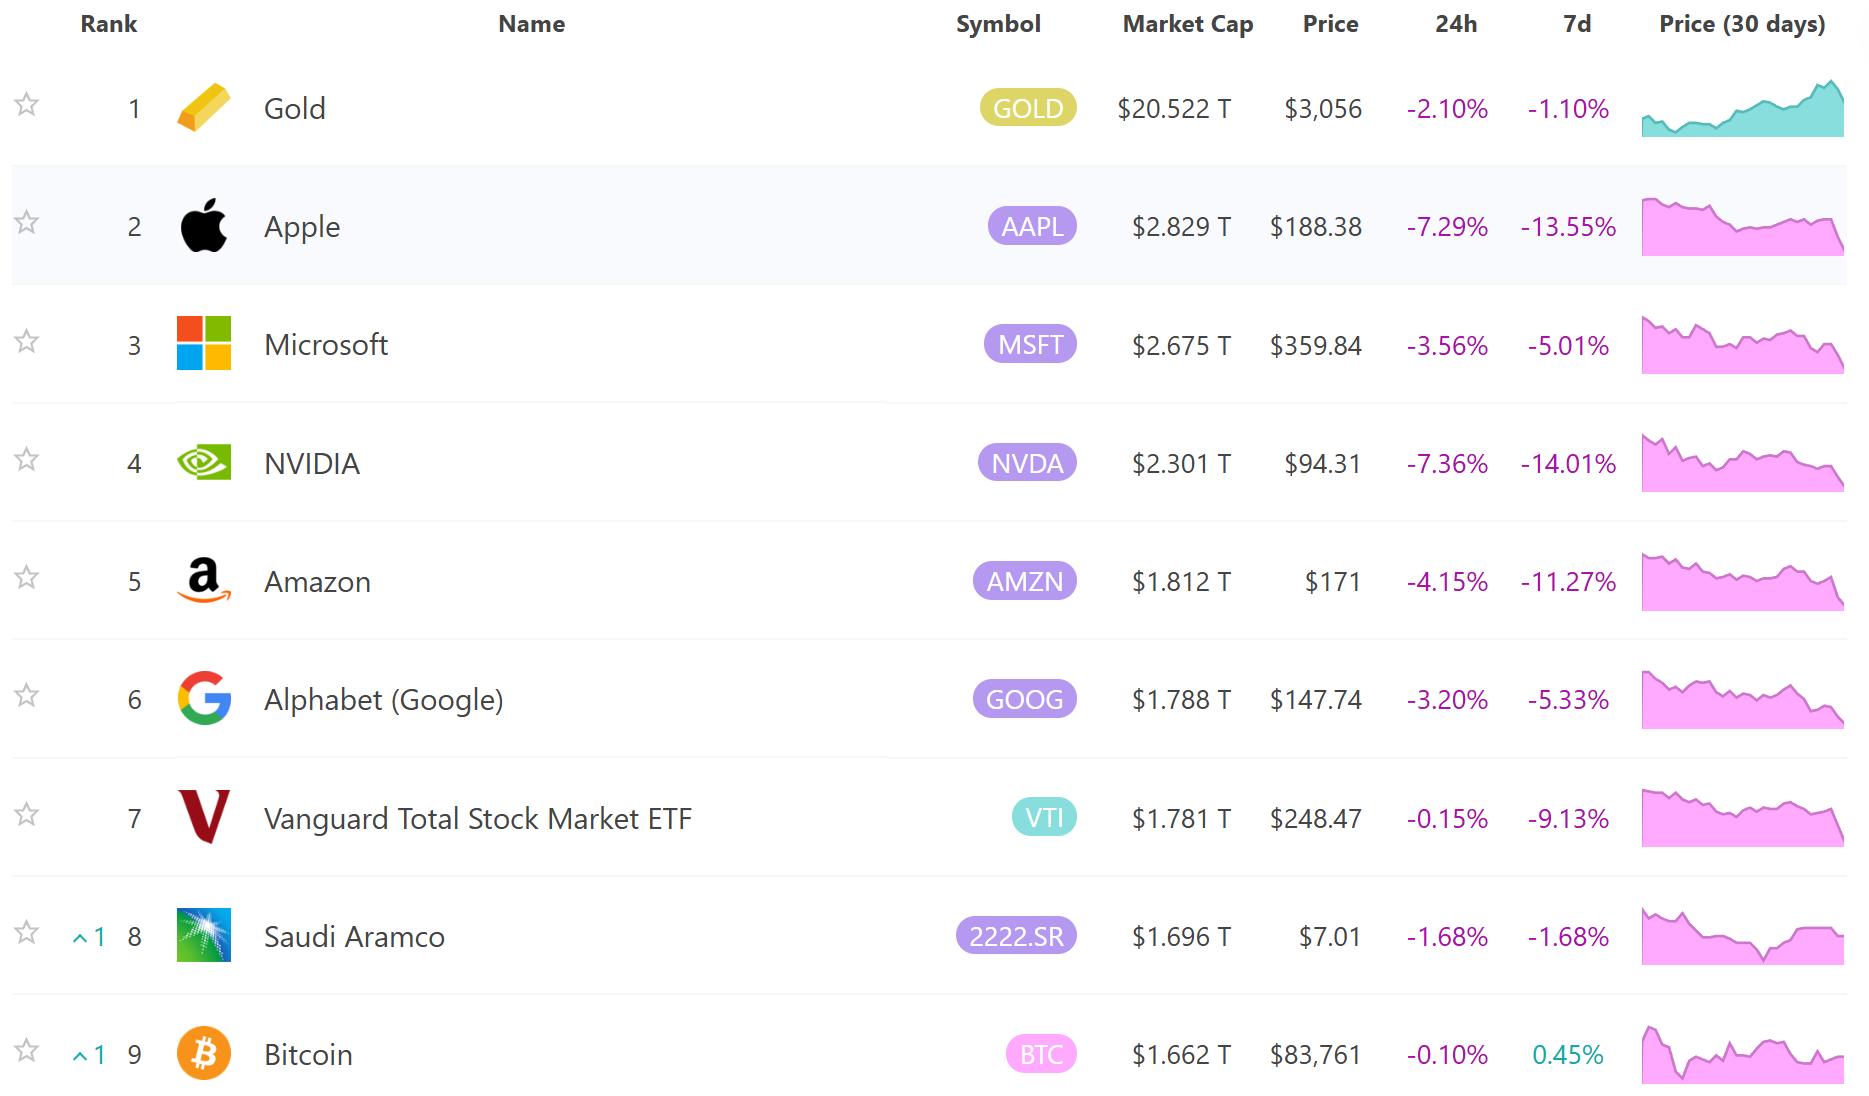The image size is (1869, 1096).
Task: Click the GOLD symbol badge
Action: [x=1028, y=108]
